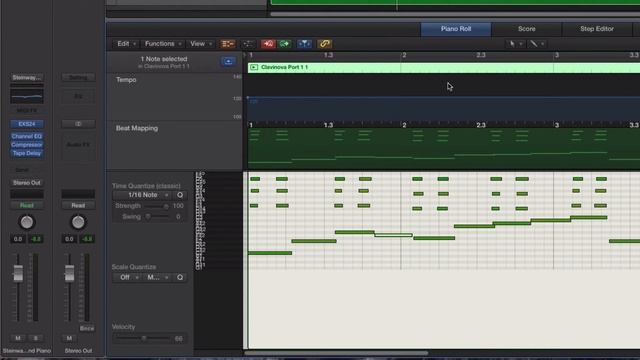Click the Time Quantize Q button
This screenshot has width=640, height=360.
click(x=180, y=195)
